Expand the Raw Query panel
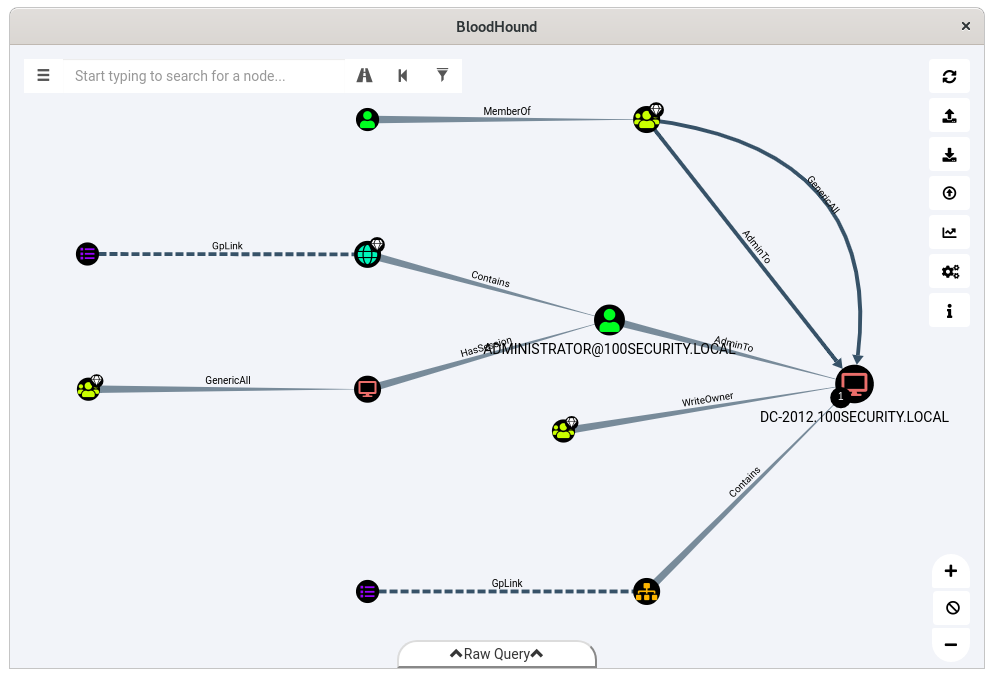 pos(496,654)
